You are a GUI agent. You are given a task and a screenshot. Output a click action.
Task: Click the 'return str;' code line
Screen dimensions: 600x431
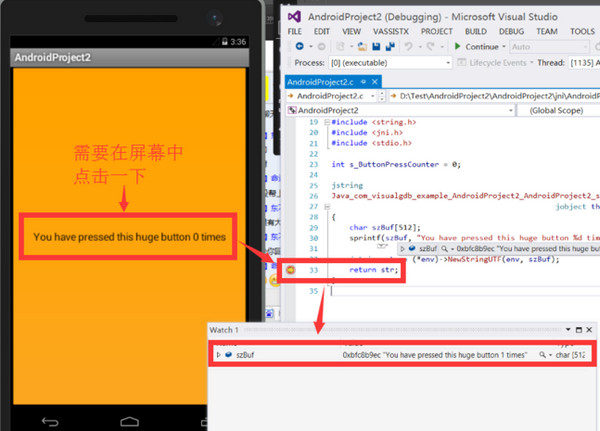tap(374, 270)
